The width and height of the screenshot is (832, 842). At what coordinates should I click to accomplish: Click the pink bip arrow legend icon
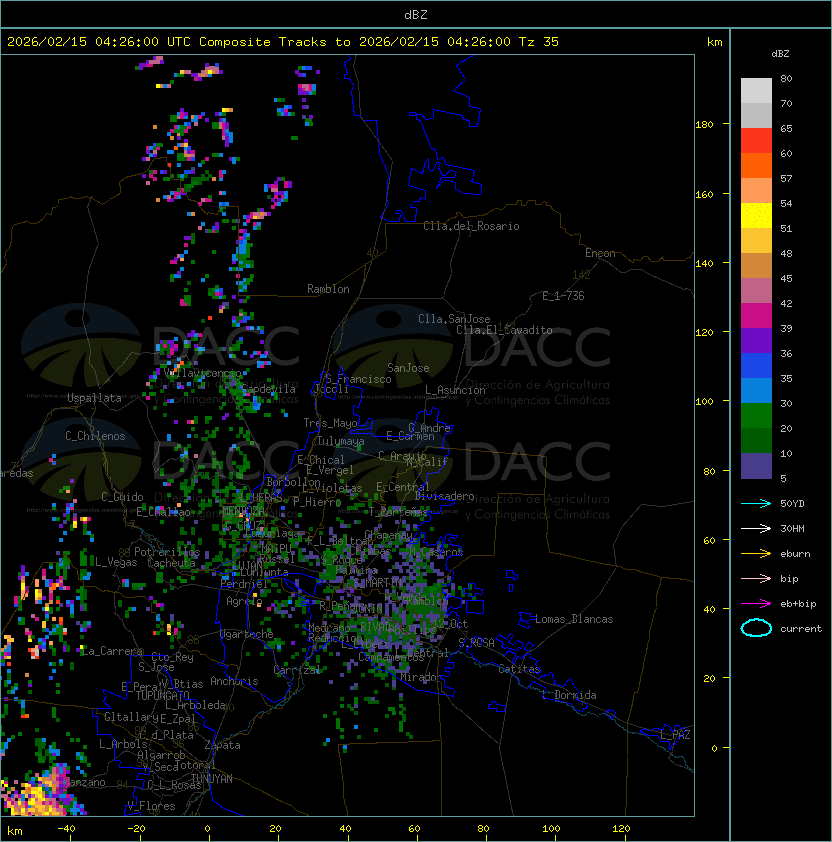tap(756, 578)
